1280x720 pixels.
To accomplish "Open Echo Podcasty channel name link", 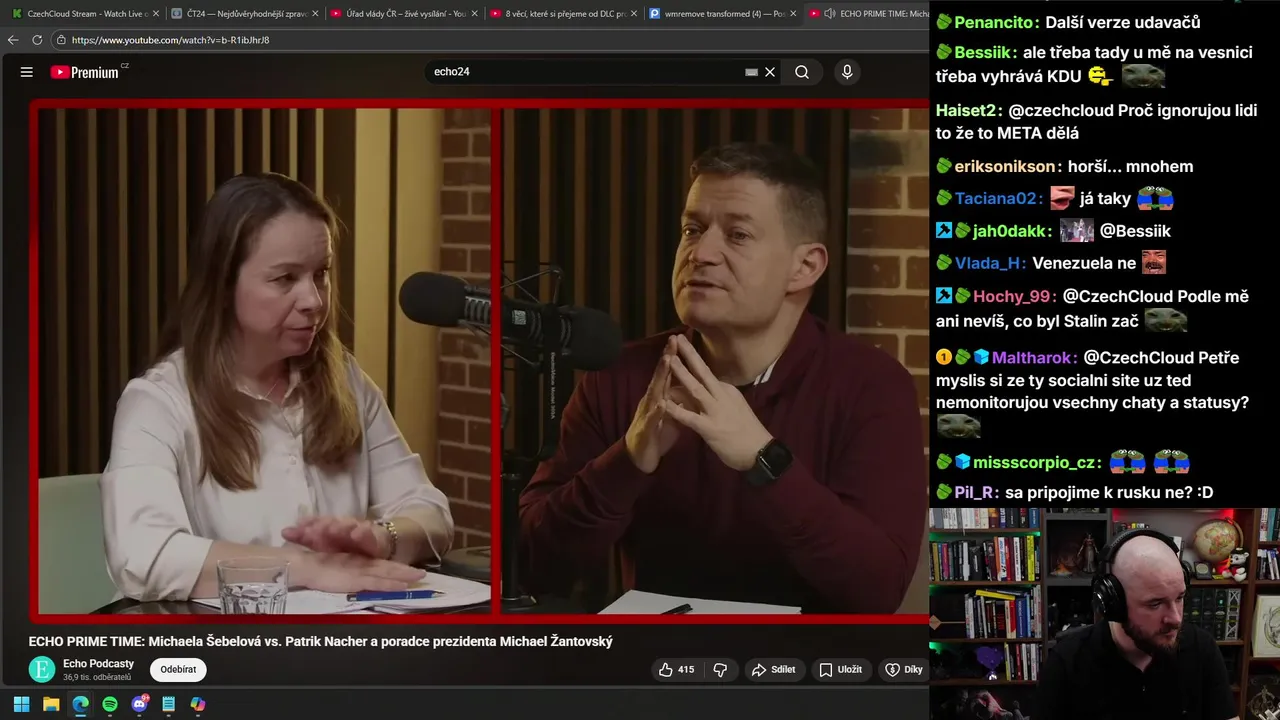I will (98, 663).
